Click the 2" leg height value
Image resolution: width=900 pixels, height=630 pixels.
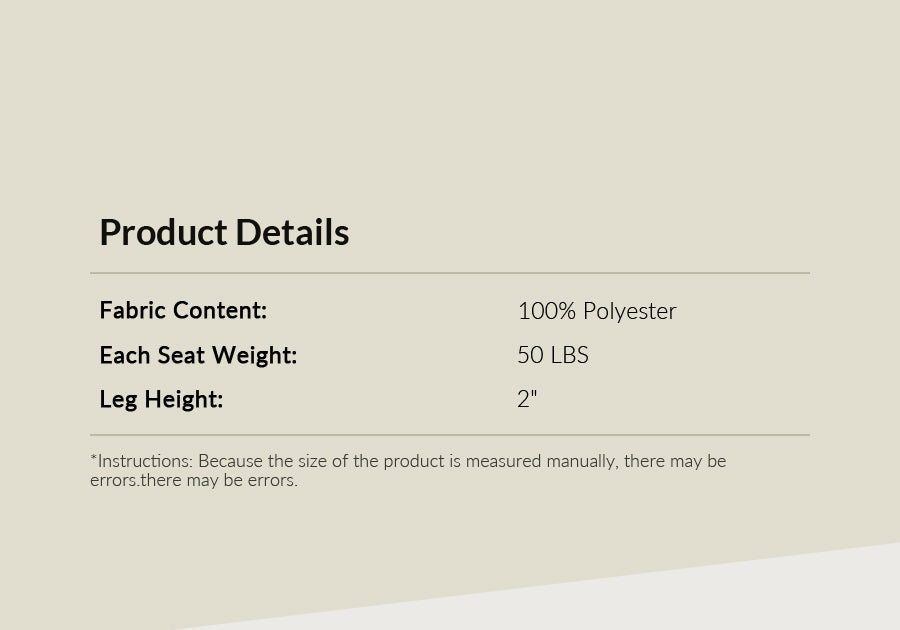pos(527,399)
